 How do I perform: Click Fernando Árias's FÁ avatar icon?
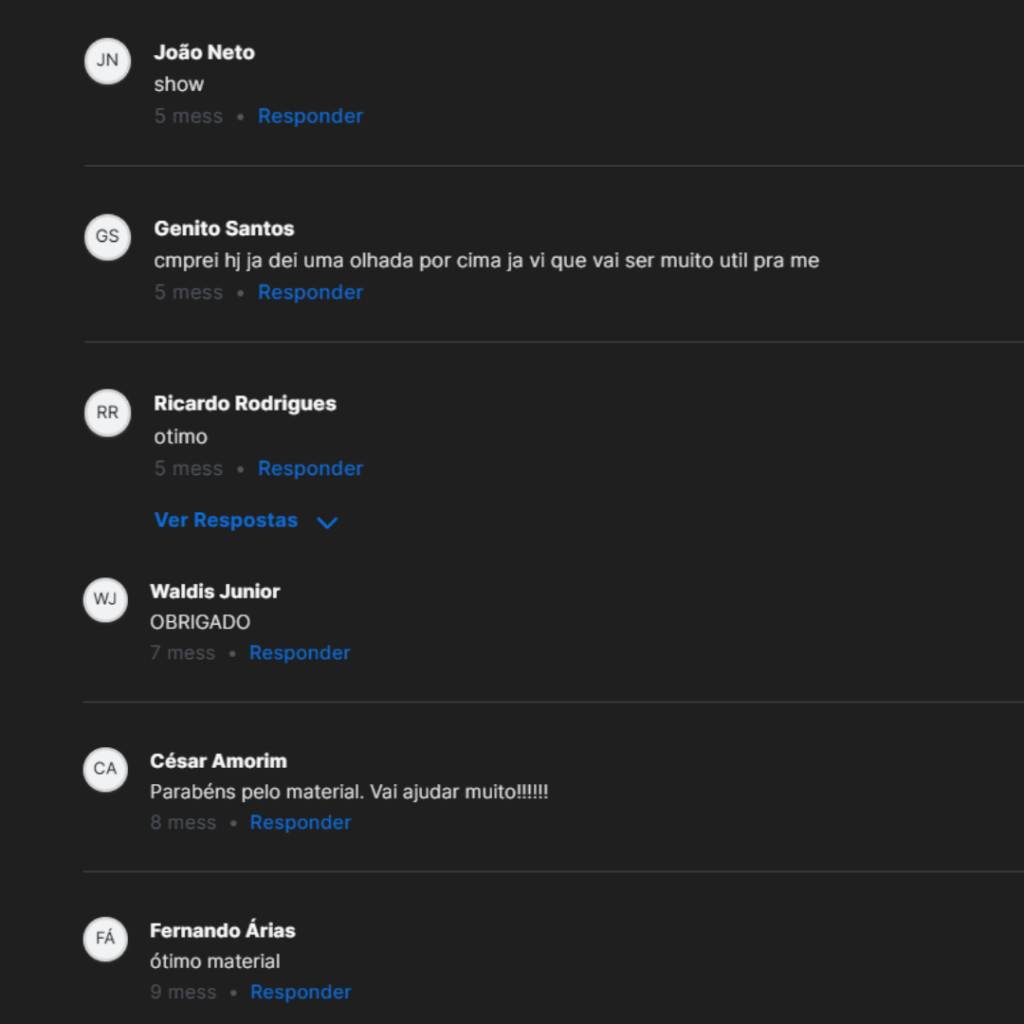pyautogui.click(x=105, y=938)
